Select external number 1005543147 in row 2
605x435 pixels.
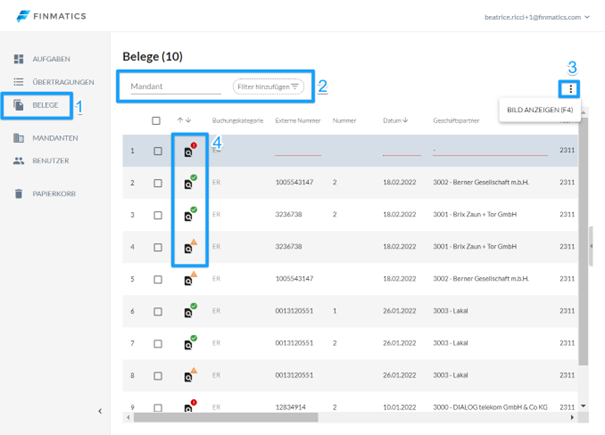[294, 182]
